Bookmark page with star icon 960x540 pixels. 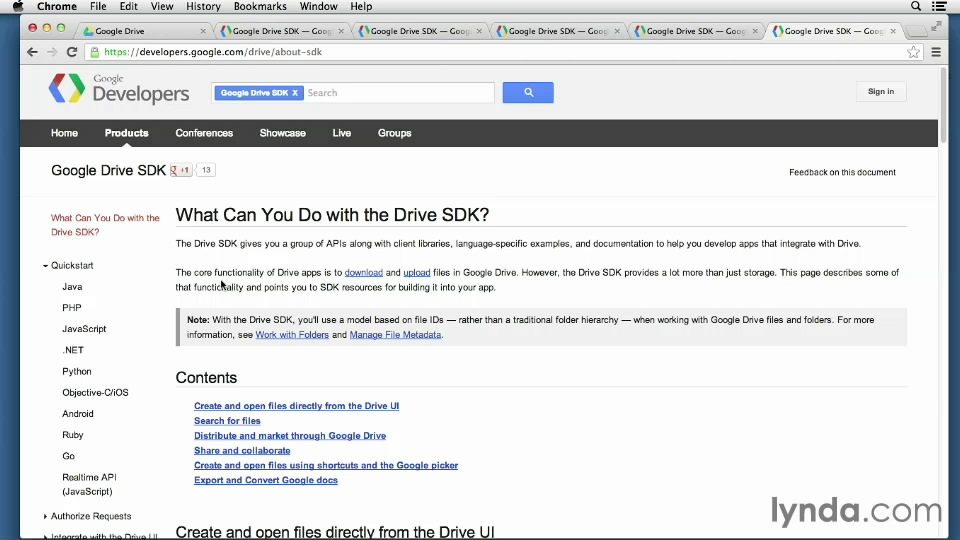point(913,52)
